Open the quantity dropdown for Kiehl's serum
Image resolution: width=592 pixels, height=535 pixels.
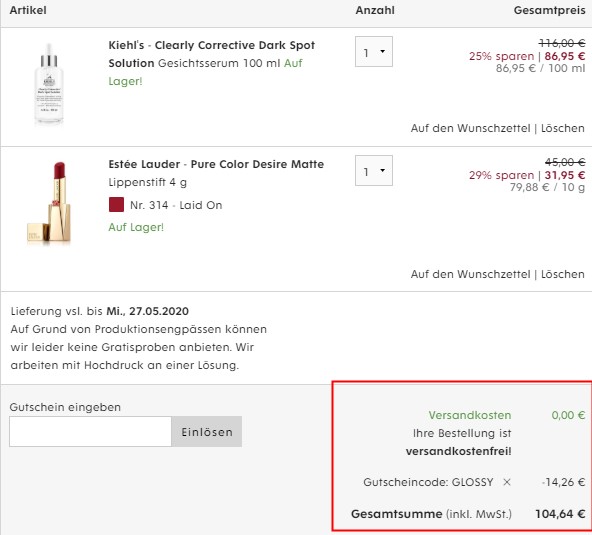(374, 52)
